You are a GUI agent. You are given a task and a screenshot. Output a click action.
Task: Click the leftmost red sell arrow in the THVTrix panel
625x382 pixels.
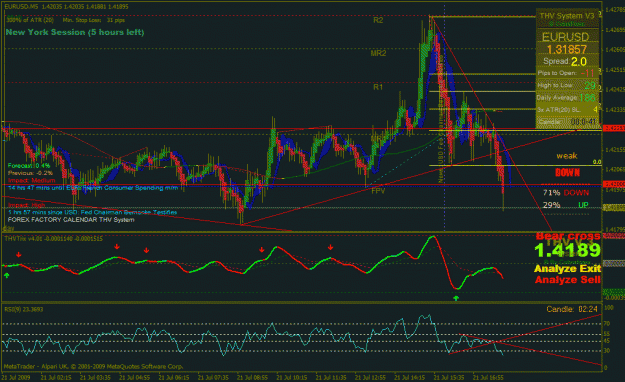(19, 254)
